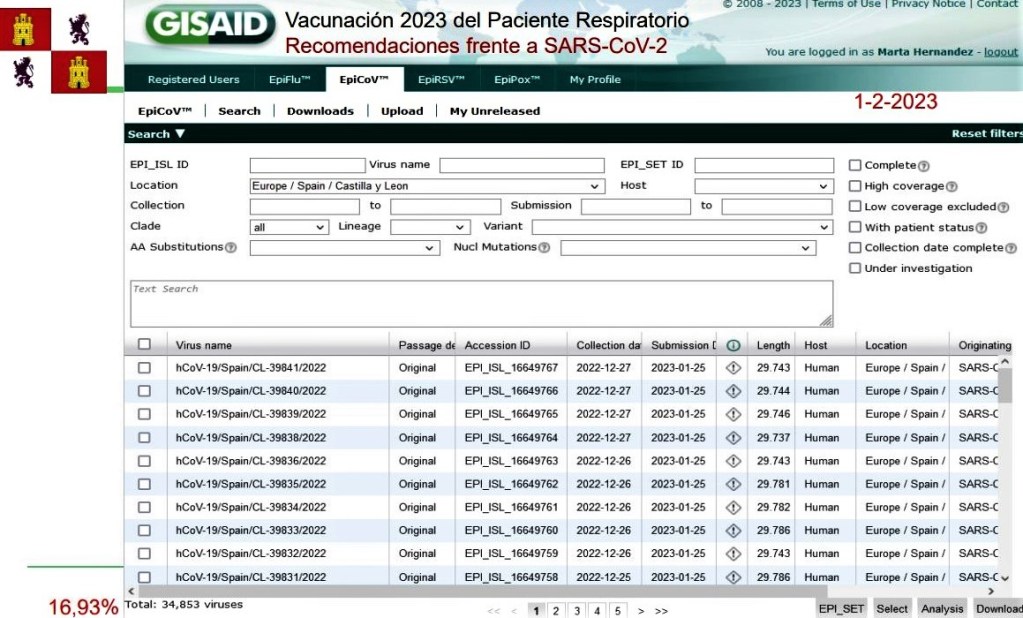Open the Location dropdown
The height and width of the screenshot is (618, 1023).
[427, 186]
